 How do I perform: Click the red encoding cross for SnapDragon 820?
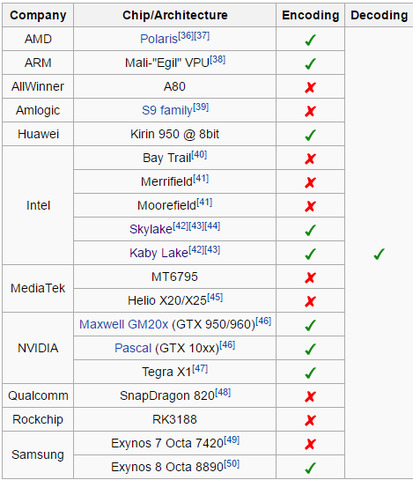coord(310,396)
